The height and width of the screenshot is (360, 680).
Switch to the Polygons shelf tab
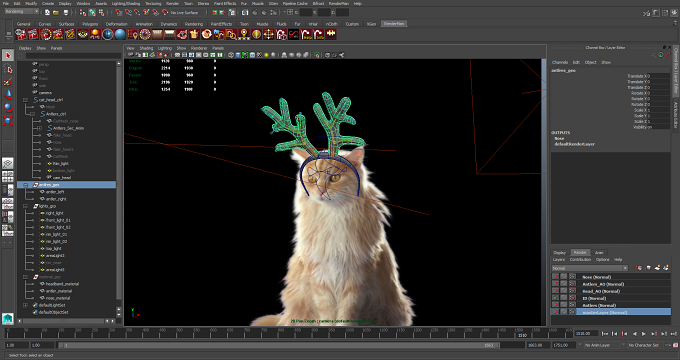tap(90, 24)
